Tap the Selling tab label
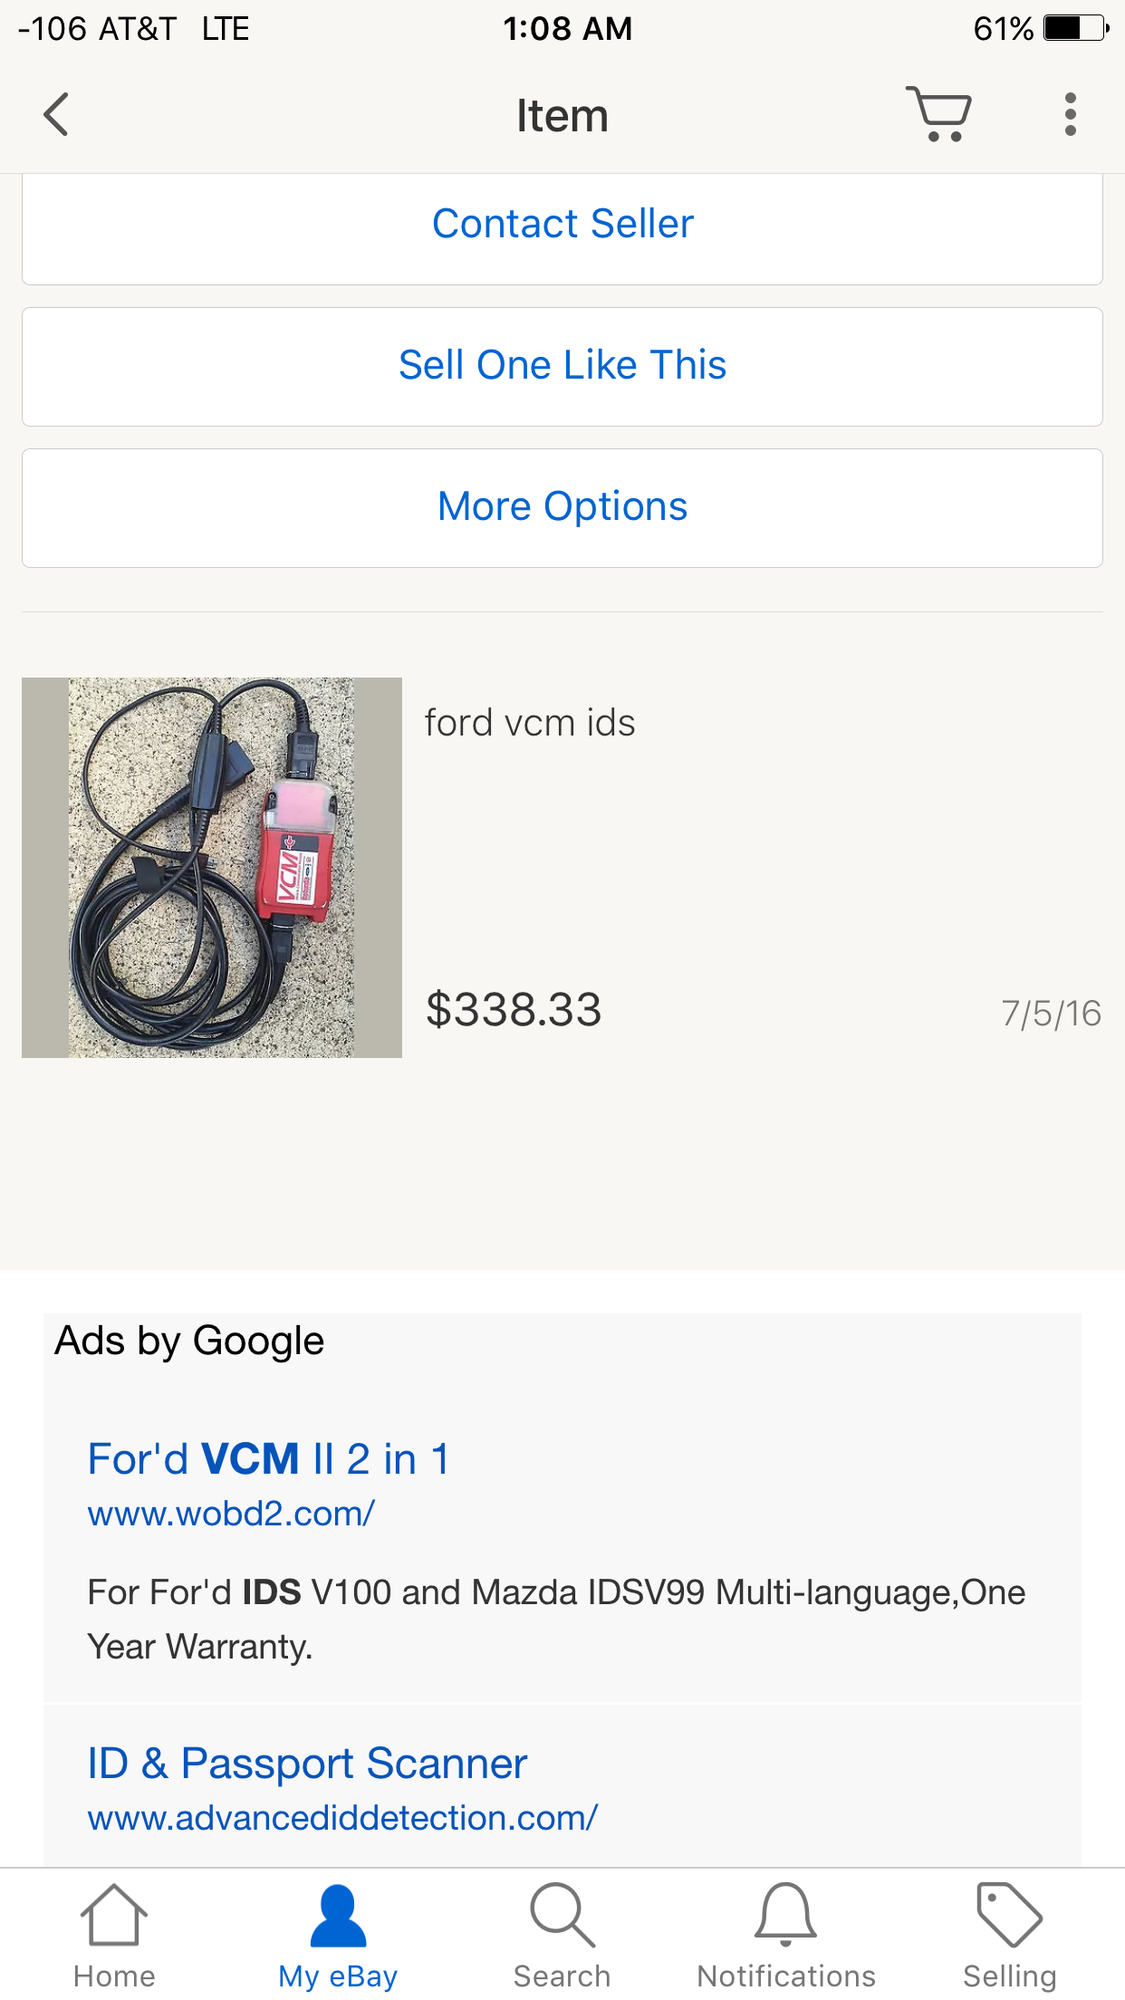This screenshot has width=1125, height=2000. click(x=1009, y=1976)
